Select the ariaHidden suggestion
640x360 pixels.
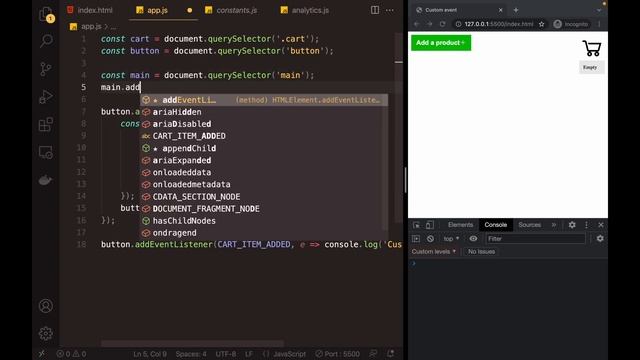click(x=264, y=112)
